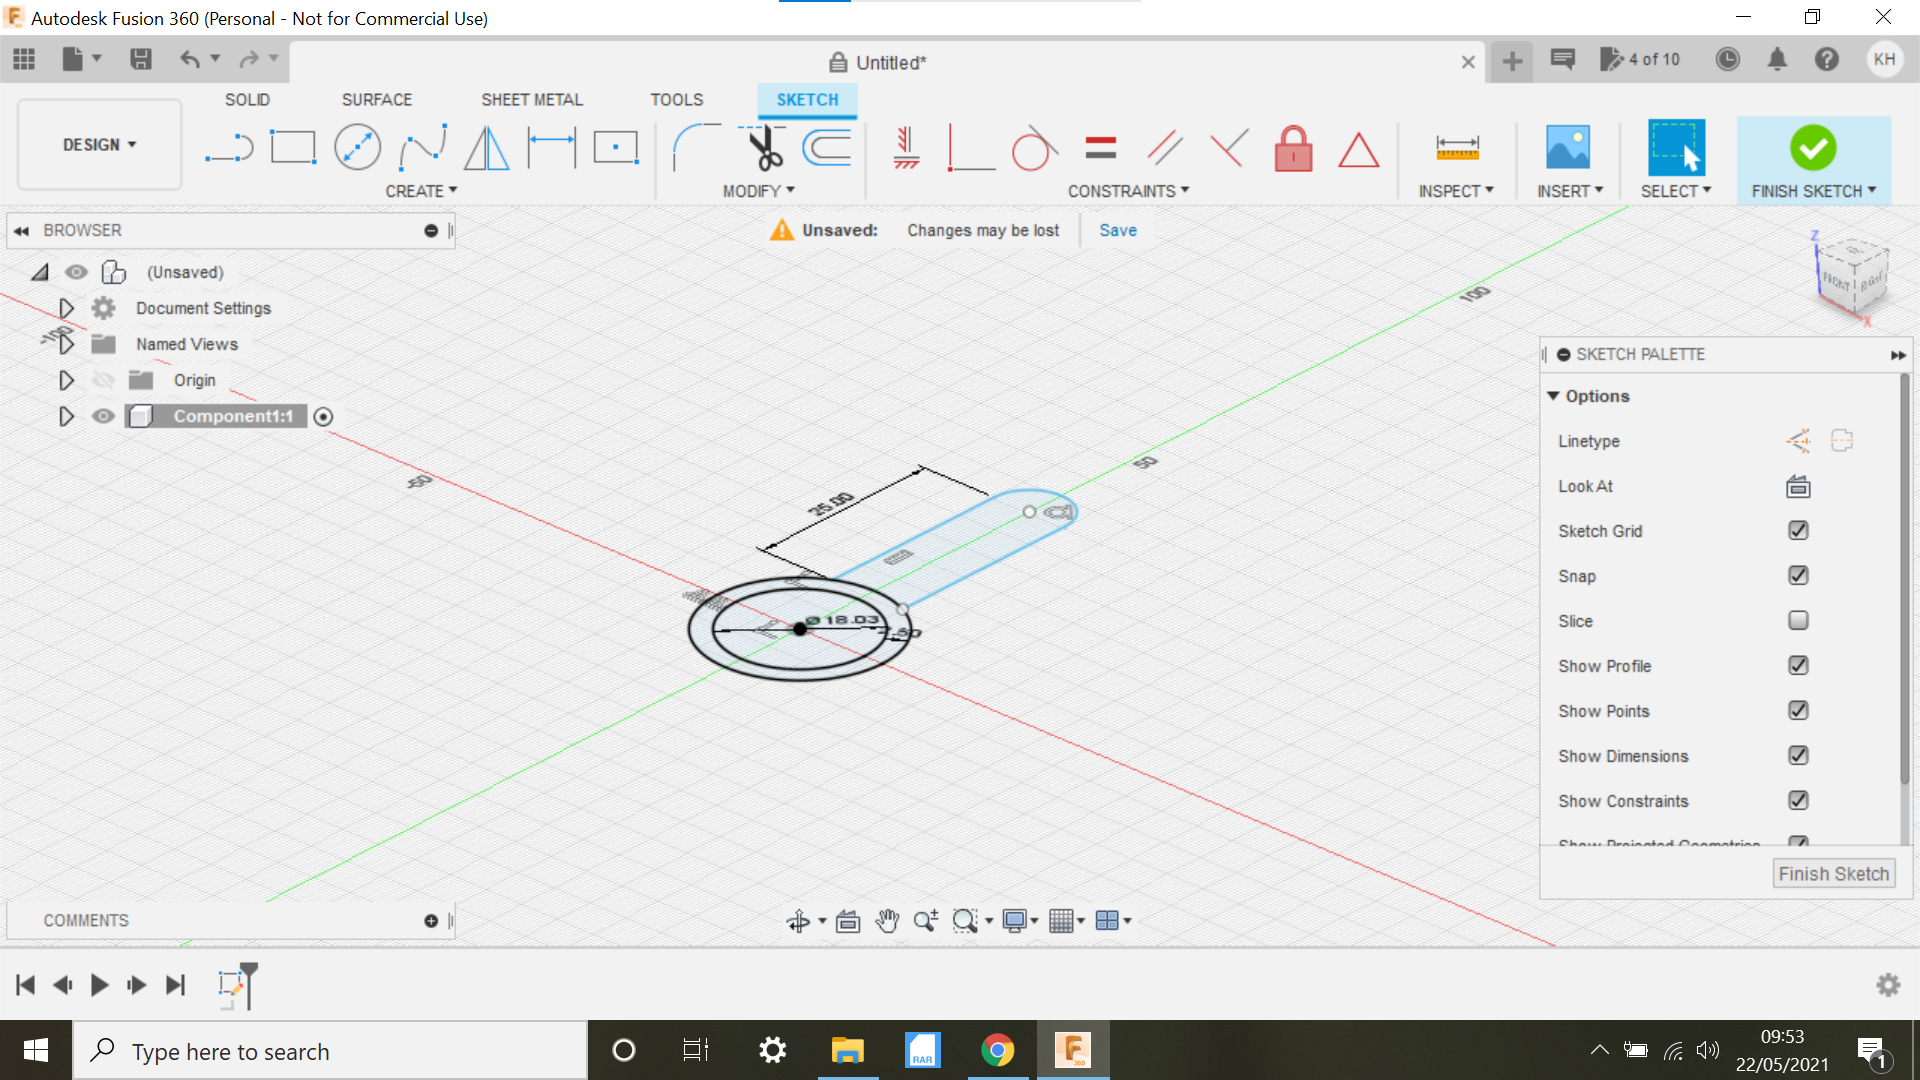Expand the Origin folder in browser
This screenshot has width=1920, height=1080.
(66, 380)
